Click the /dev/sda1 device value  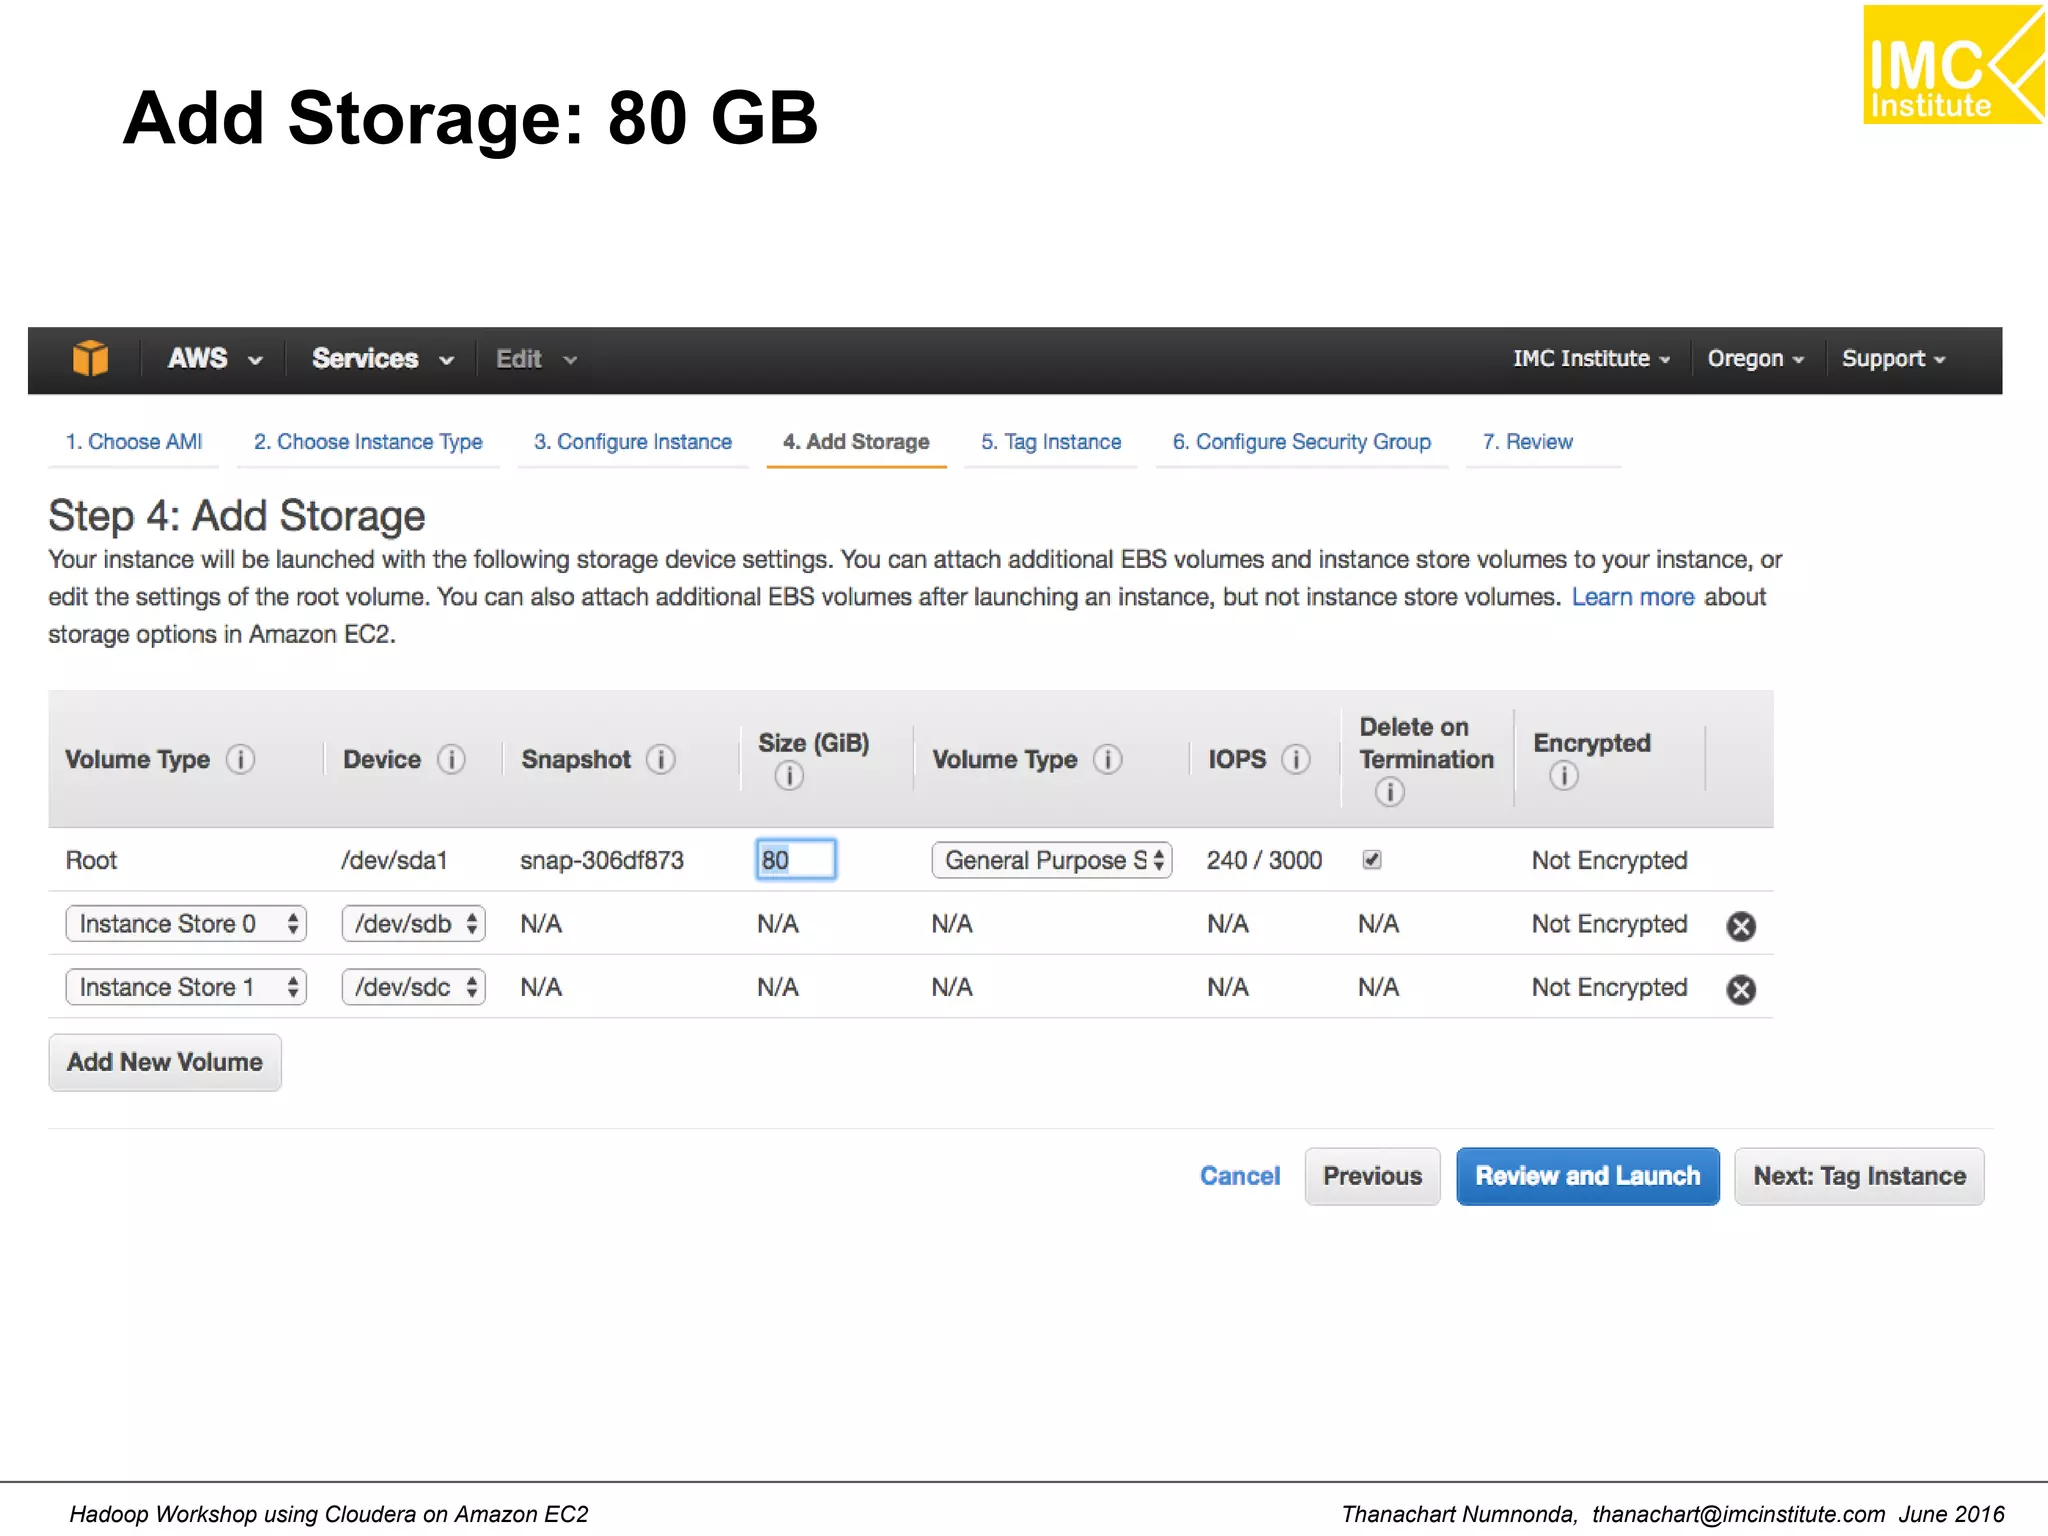click(x=394, y=860)
